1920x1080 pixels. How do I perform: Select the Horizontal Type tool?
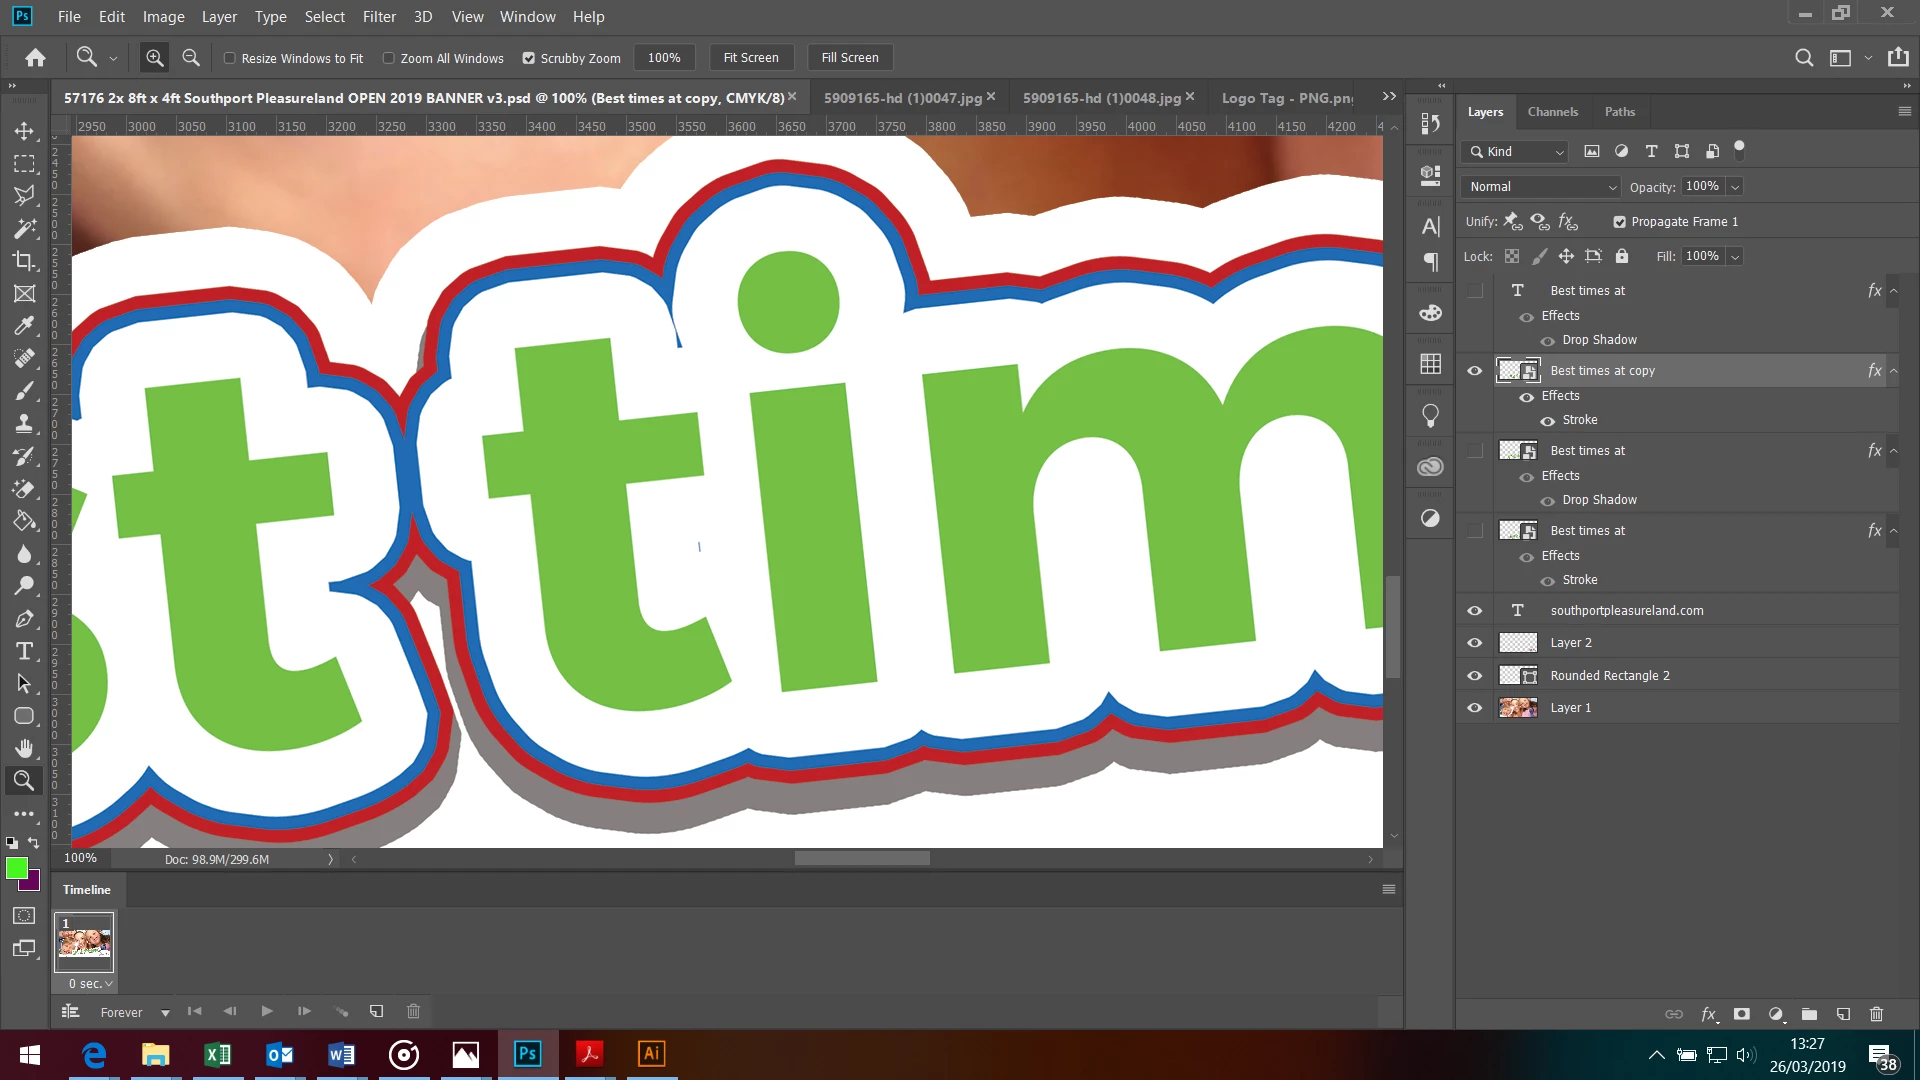tap(24, 652)
